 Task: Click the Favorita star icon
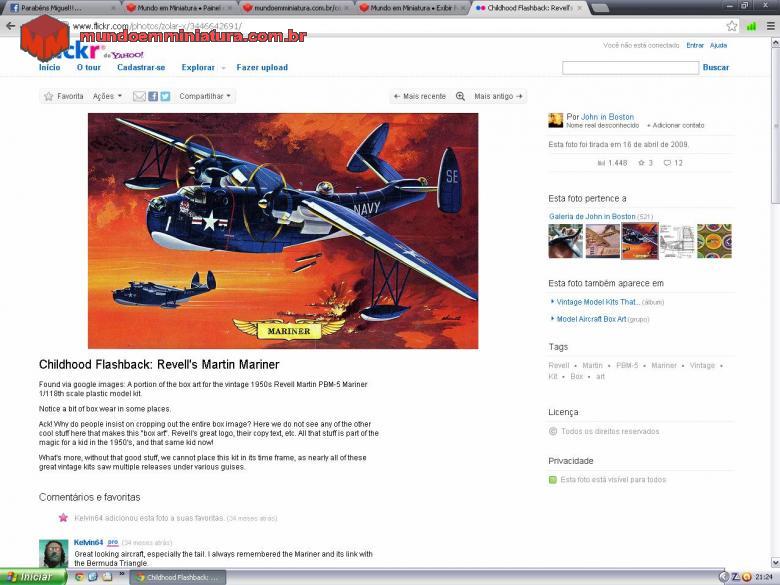pos(49,97)
